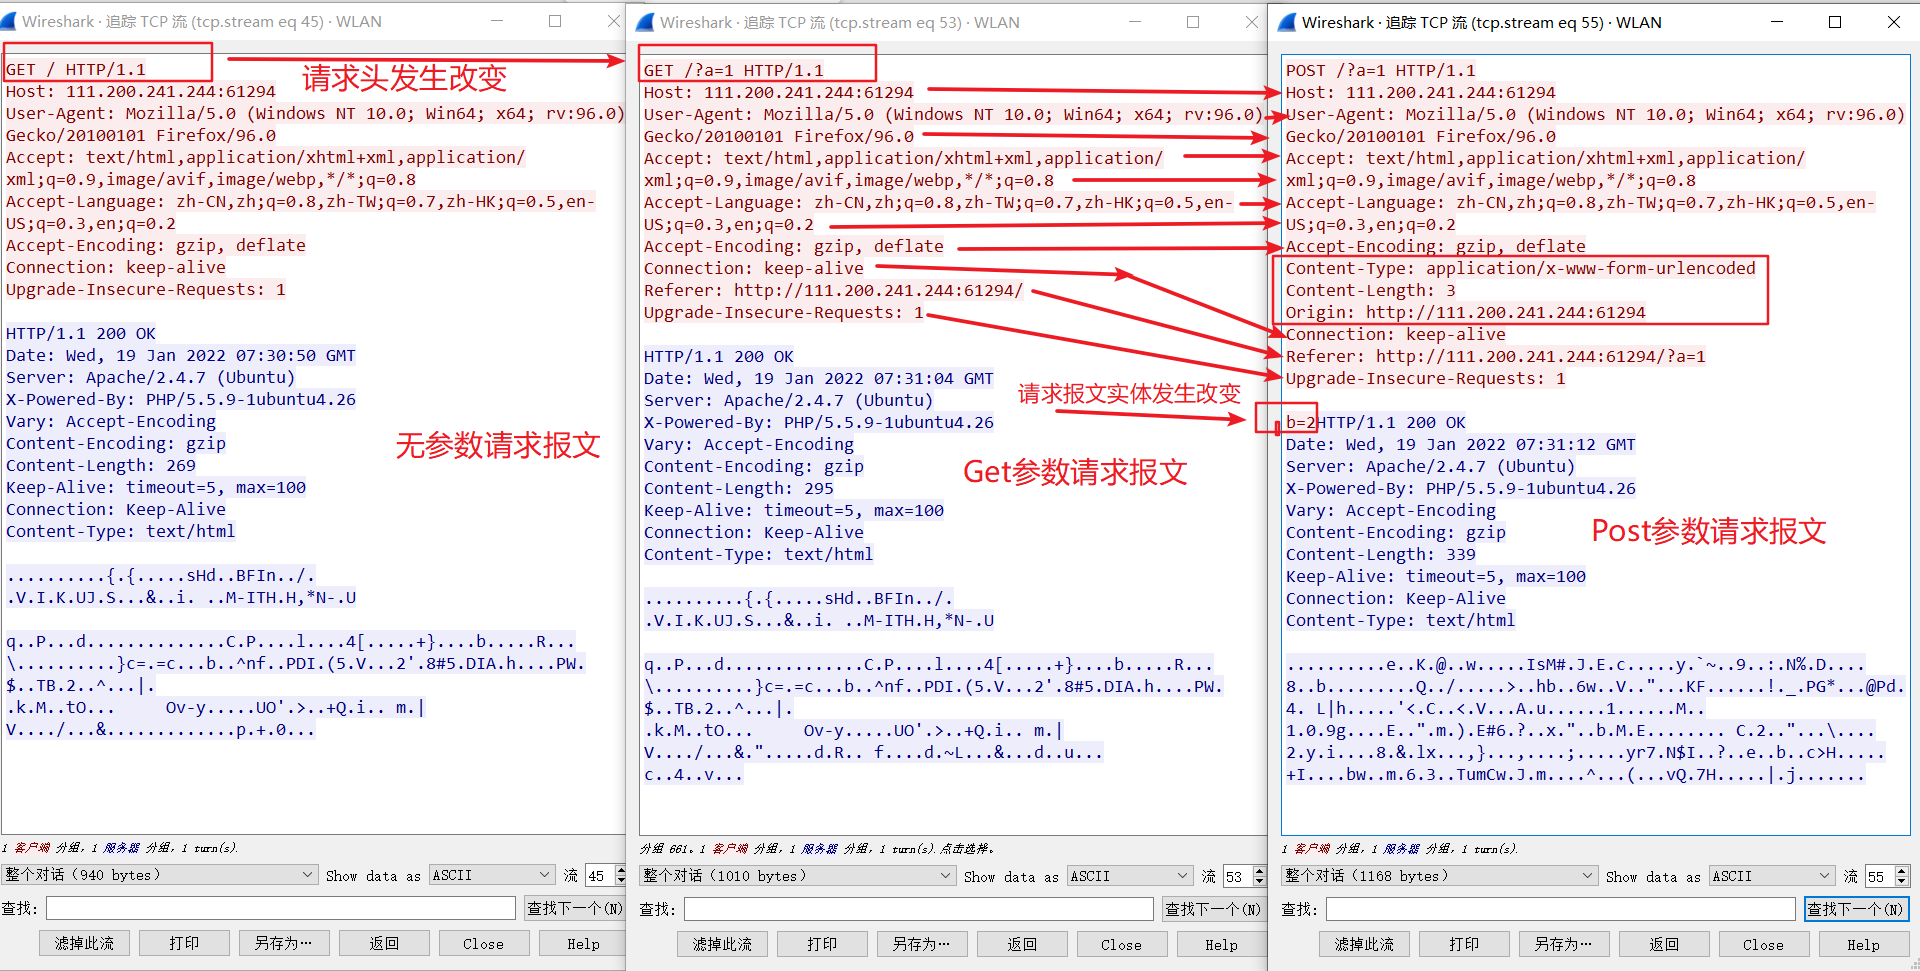Click 返回 button in stream 53 window
1920x971 pixels.
tap(1022, 944)
